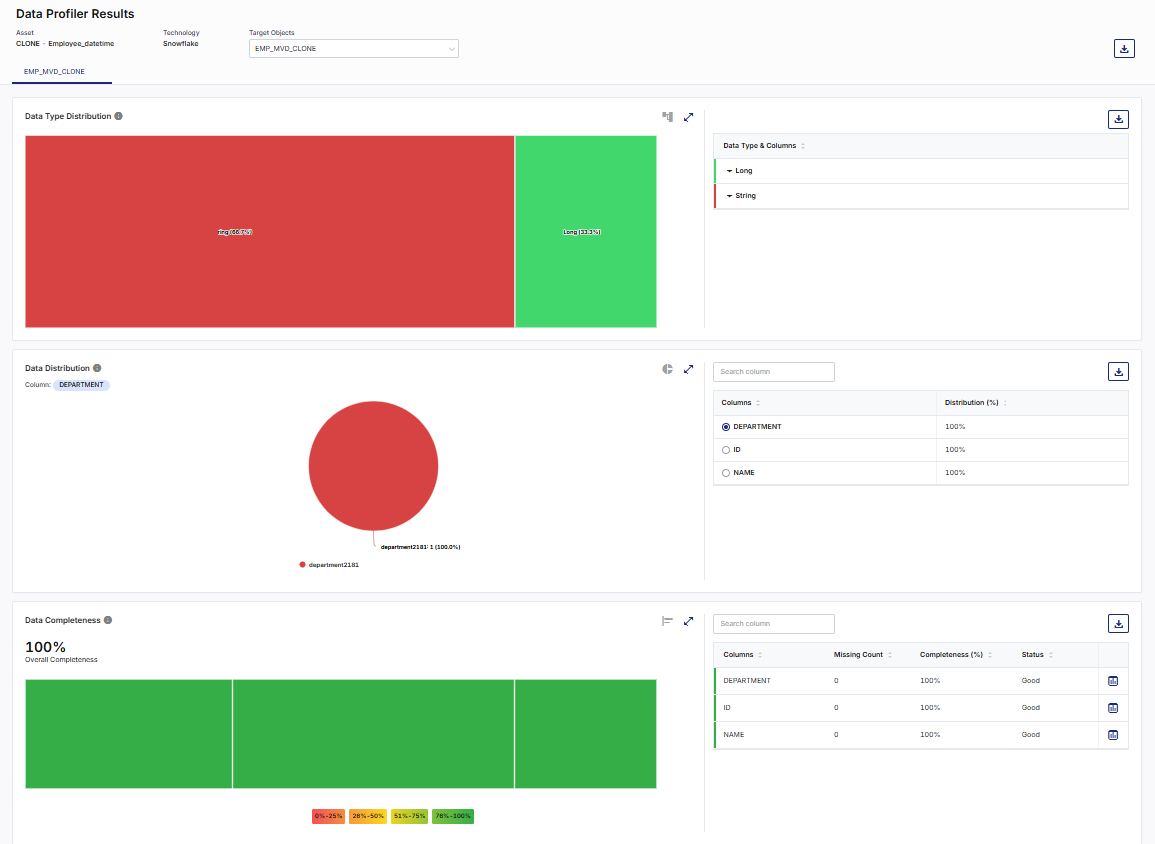Click the rightmost green completeness bar segment
Screen dimensions: 1155x844
[586, 734]
